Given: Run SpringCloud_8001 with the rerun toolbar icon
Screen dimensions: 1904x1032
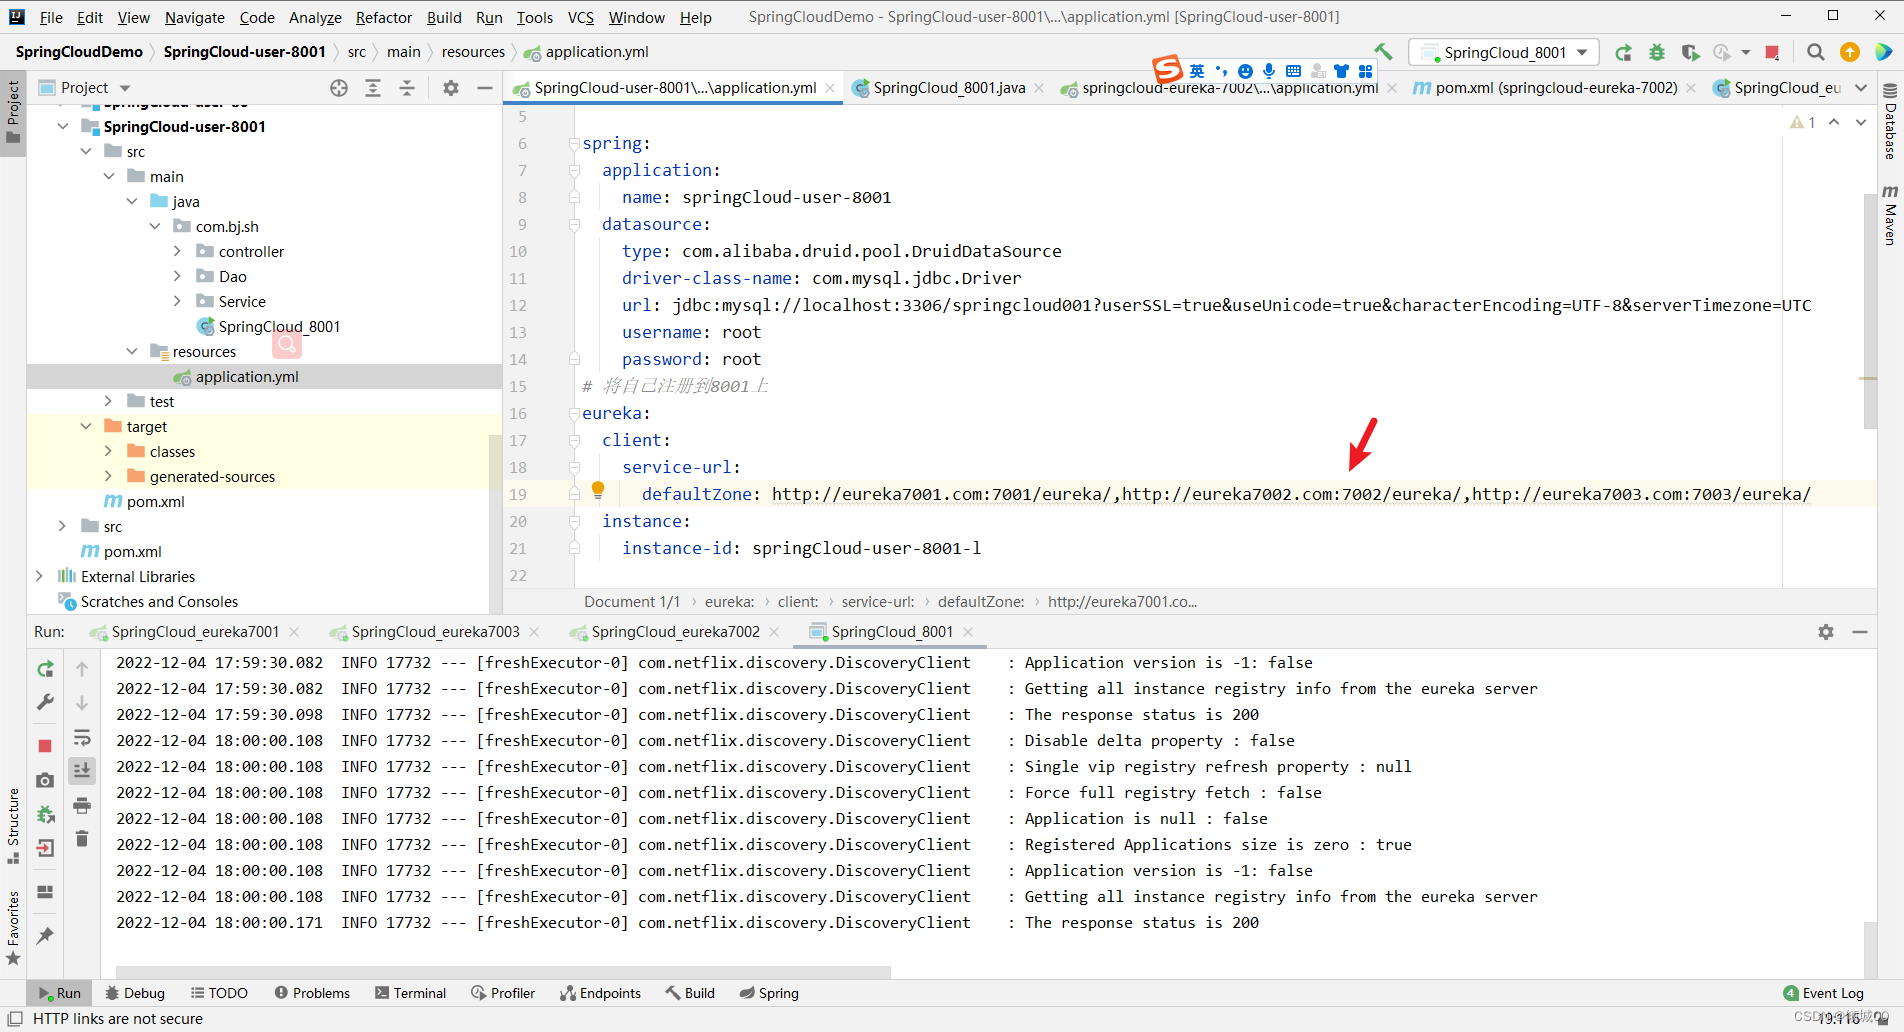Looking at the screenshot, I should pyautogui.click(x=1623, y=52).
